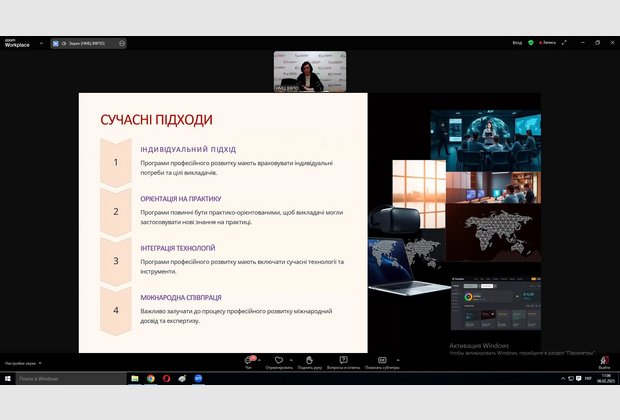Open the Q&A panel
This screenshot has height=420, width=620.
pyautogui.click(x=343, y=360)
